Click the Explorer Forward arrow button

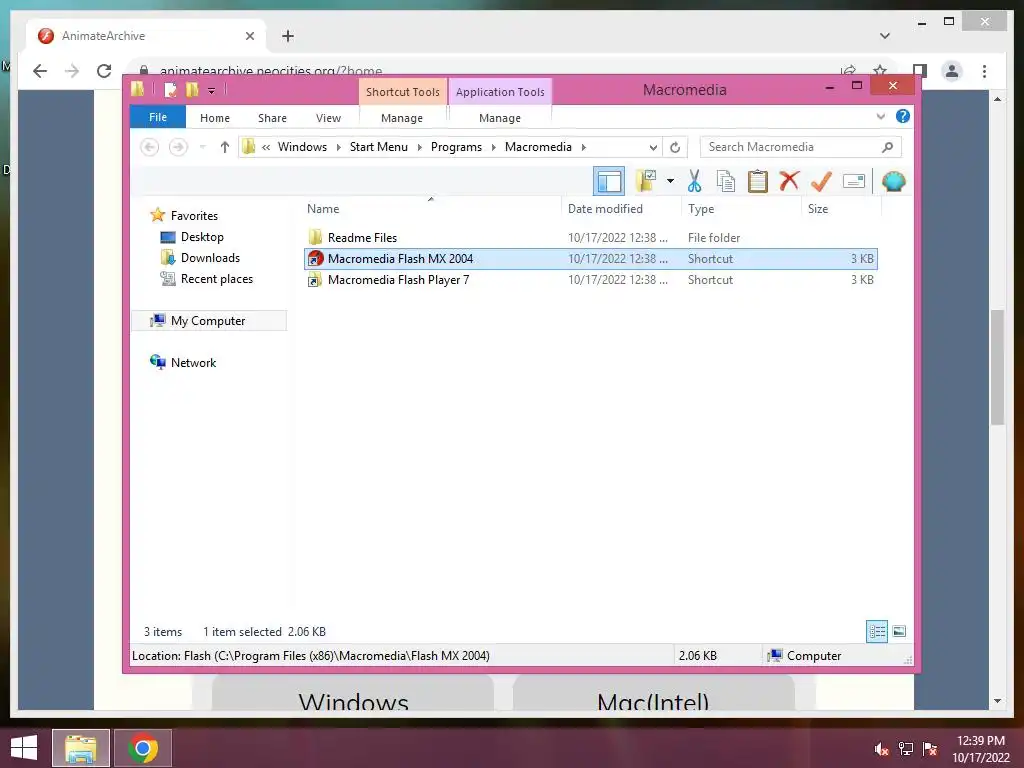click(178, 147)
